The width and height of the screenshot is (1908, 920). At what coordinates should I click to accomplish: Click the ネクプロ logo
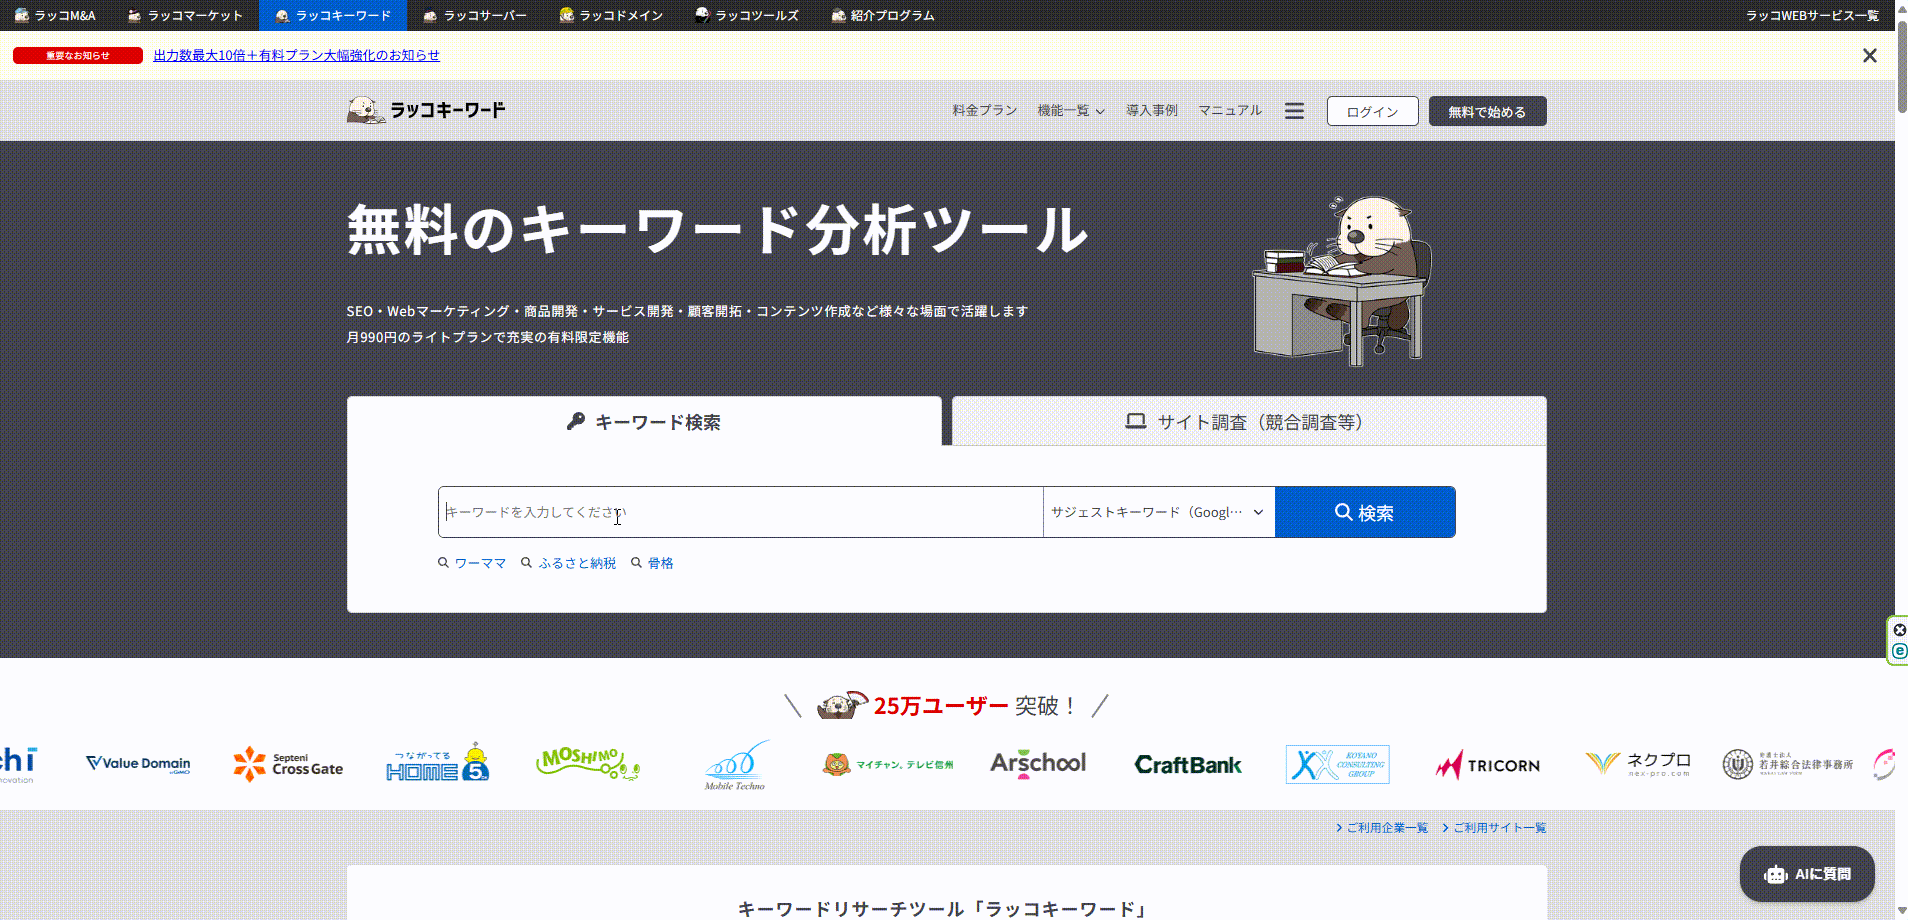tap(1638, 764)
